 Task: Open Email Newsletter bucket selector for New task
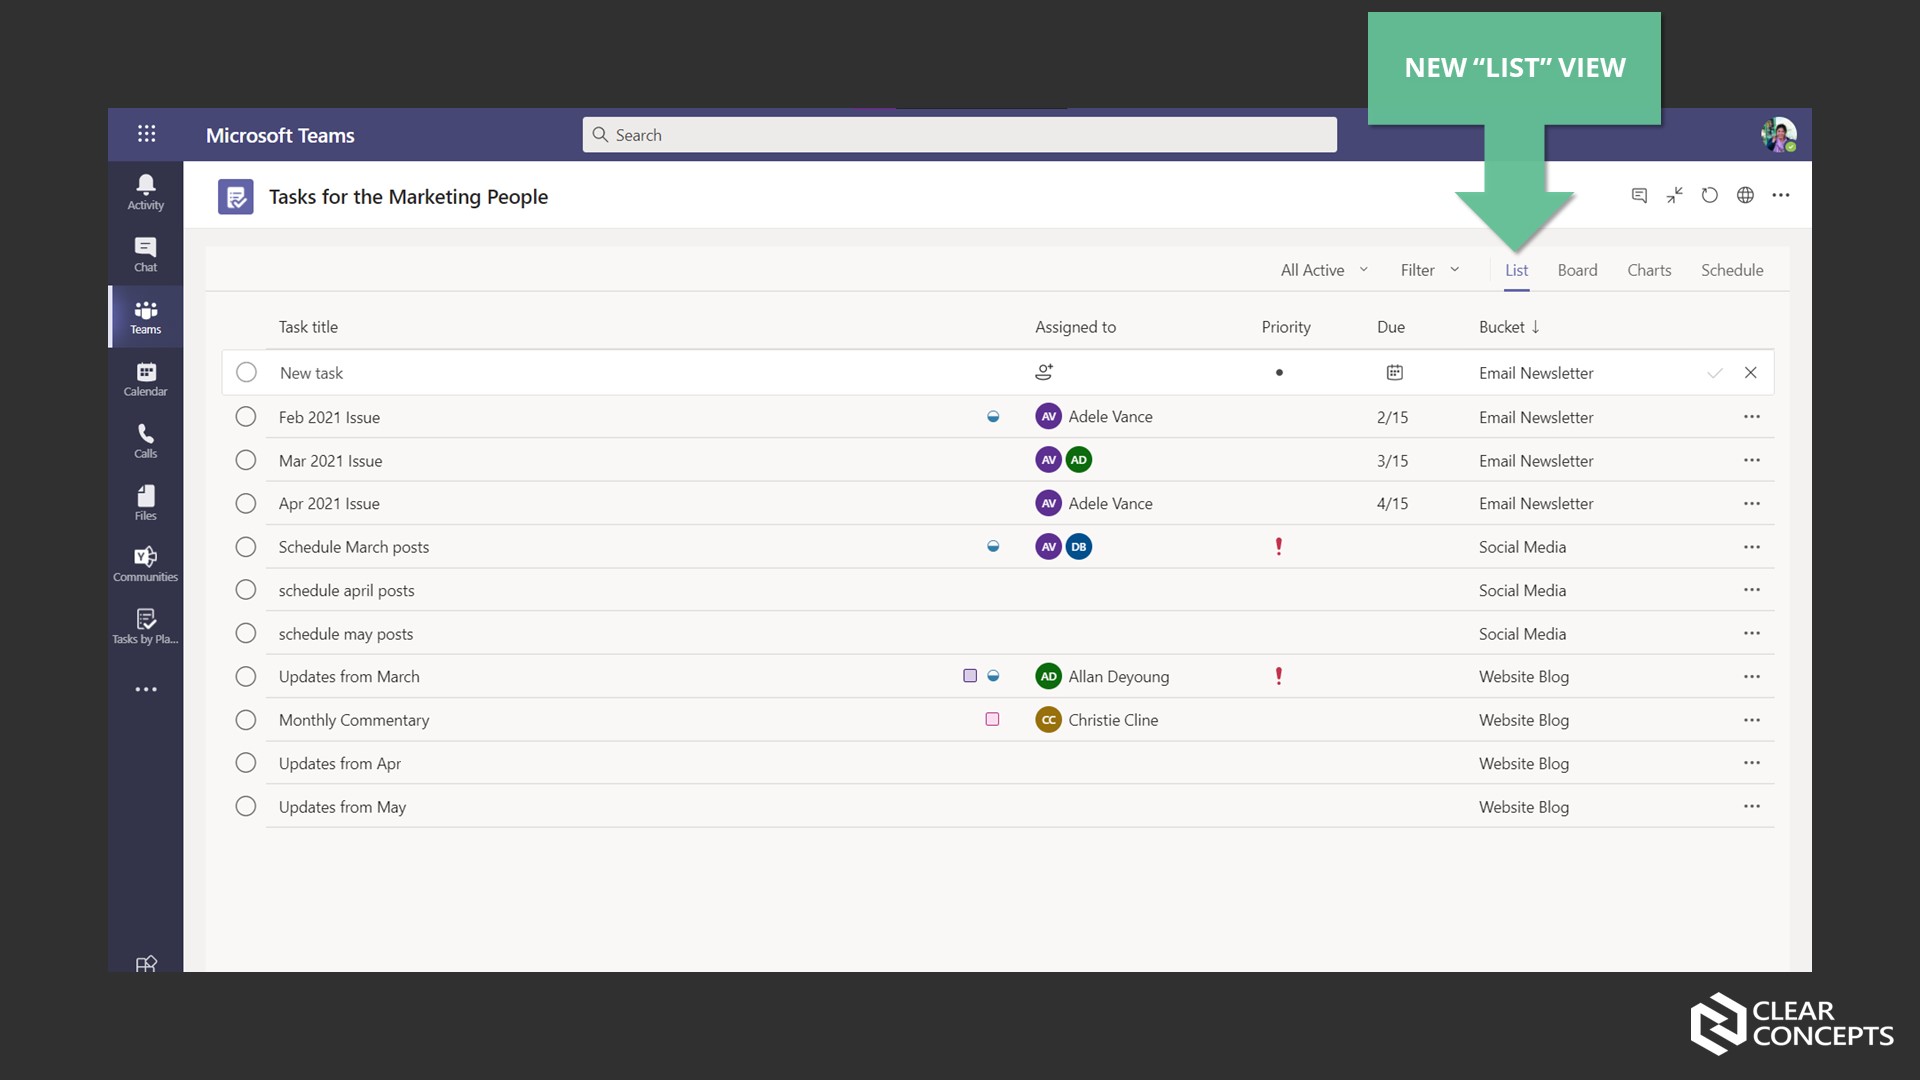tap(1536, 373)
